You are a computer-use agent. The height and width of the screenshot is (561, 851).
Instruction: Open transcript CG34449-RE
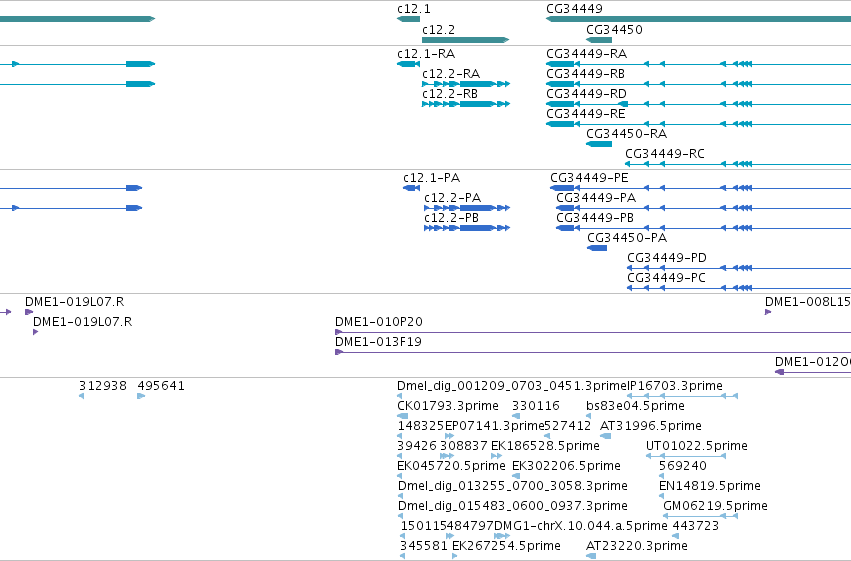point(586,114)
